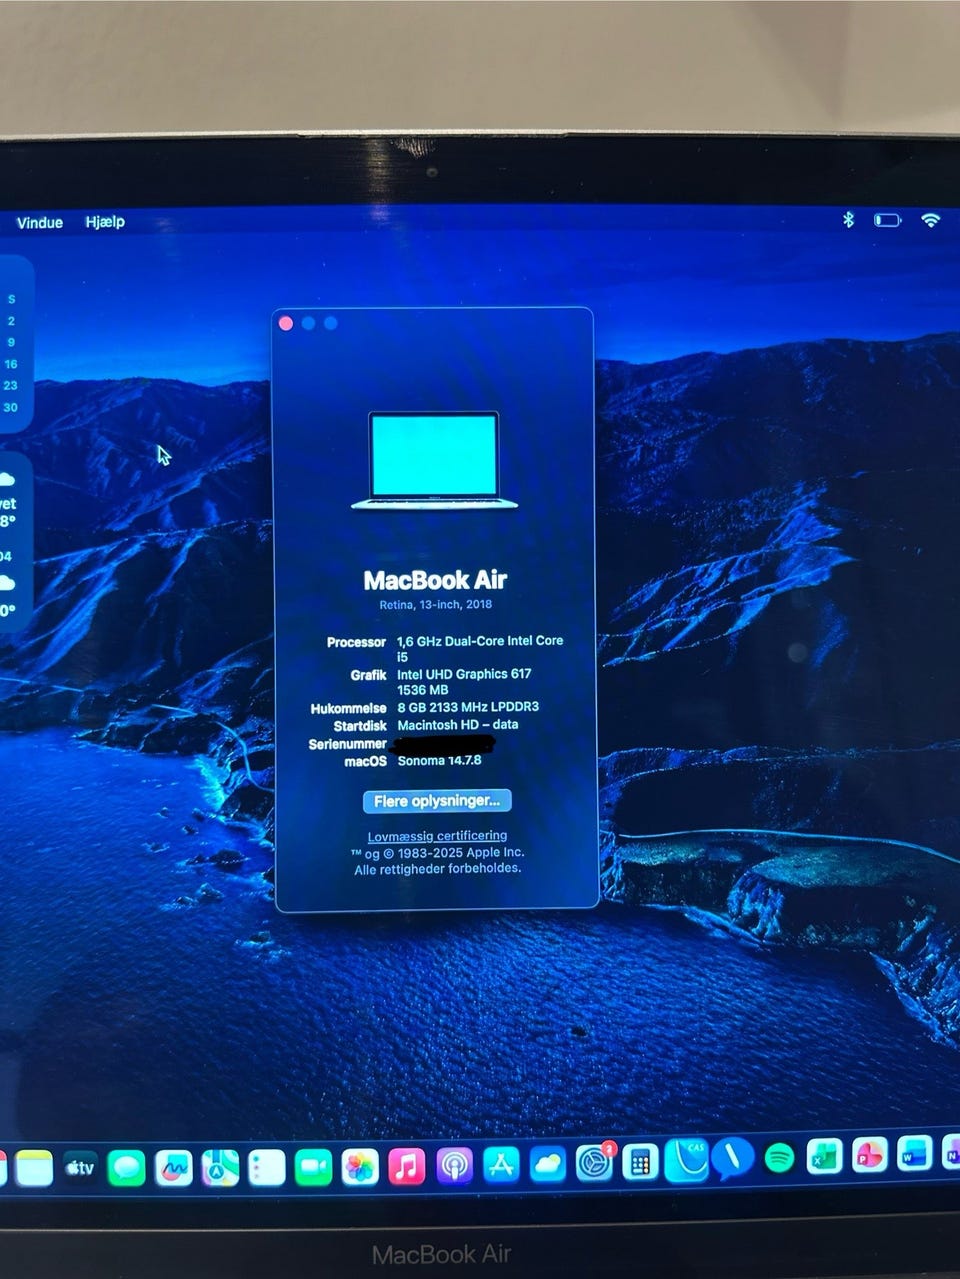Open Music from the Dock
The width and height of the screenshot is (960, 1279).
406,1166
